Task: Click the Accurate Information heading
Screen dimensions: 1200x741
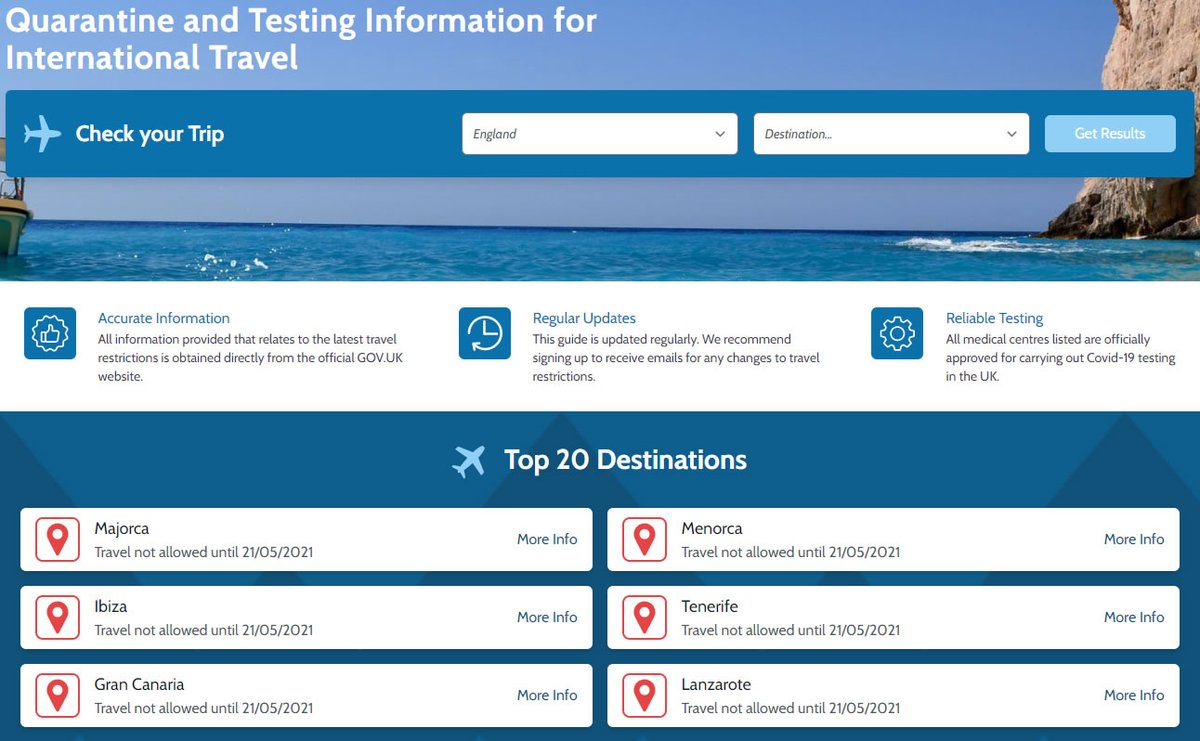Action: coord(164,318)
